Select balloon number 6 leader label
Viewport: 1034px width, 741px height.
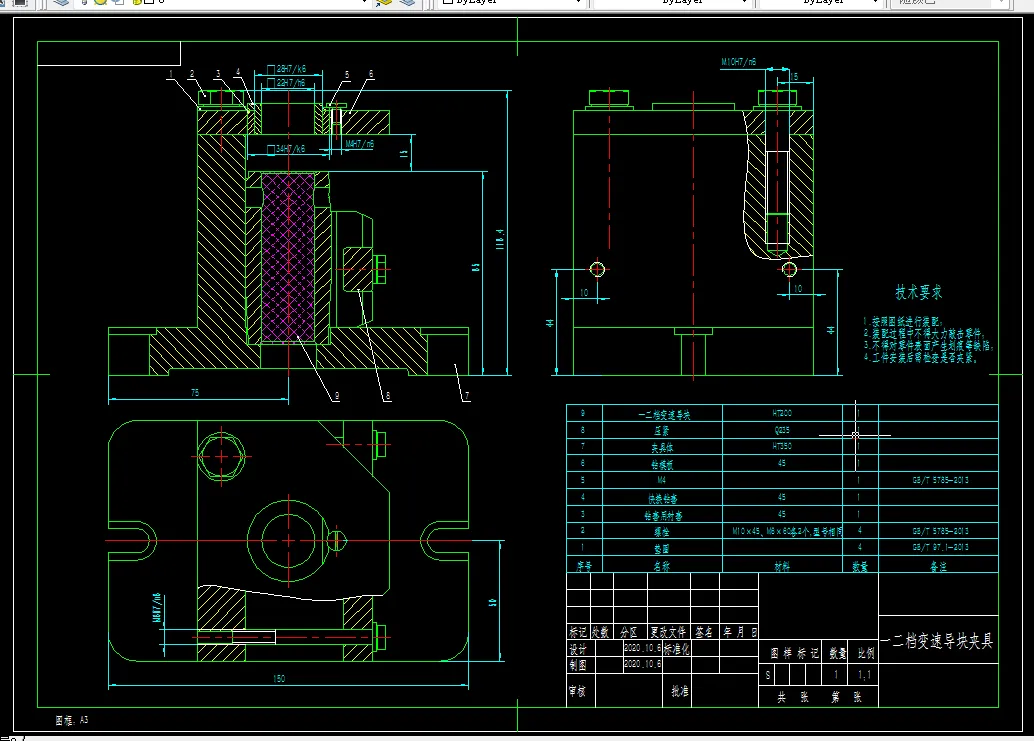coord(371,74)
